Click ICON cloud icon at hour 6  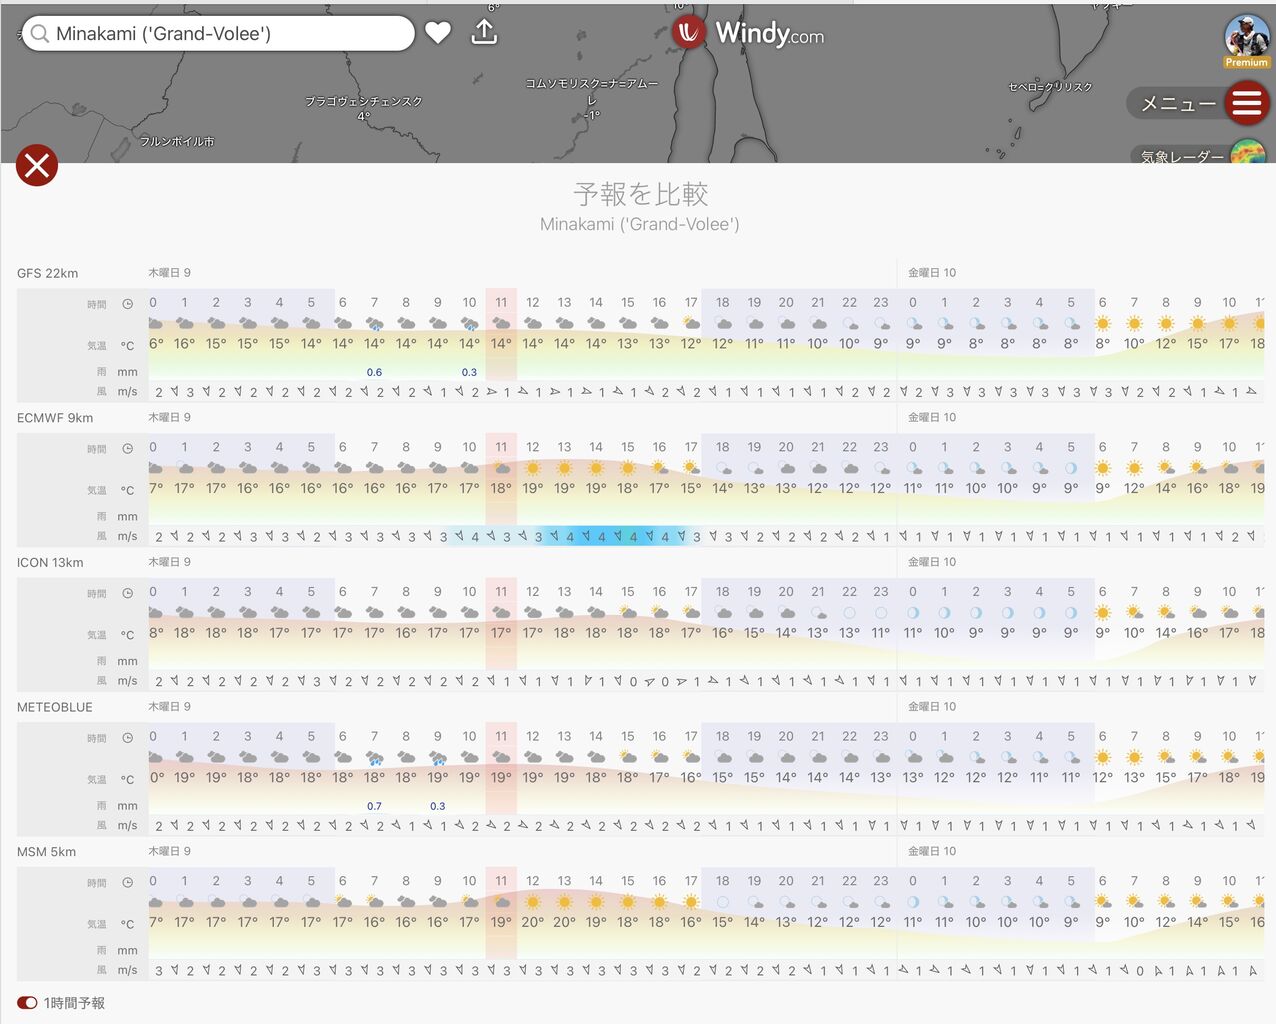tap(343, 613)
